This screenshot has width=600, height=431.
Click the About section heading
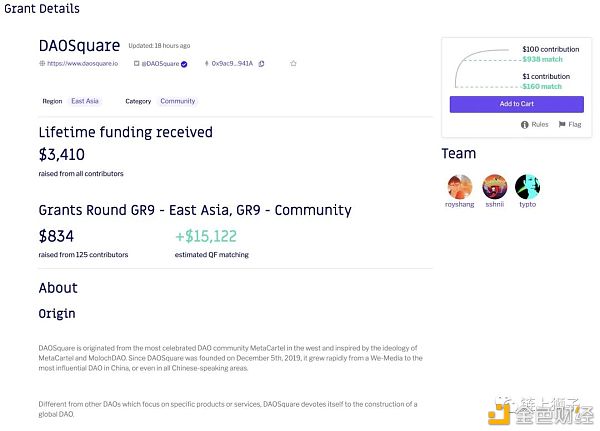tap(58, 288)
